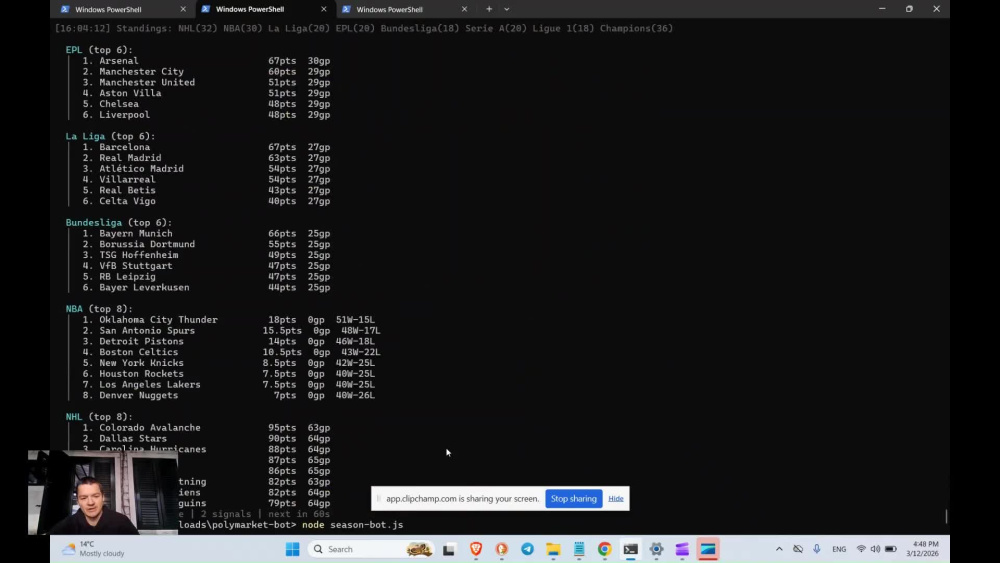Click the app.clipchamp.com sharing message text
Image resolution: width=1000 pixels, height=563 pixels.
click(x=462, y=499)
